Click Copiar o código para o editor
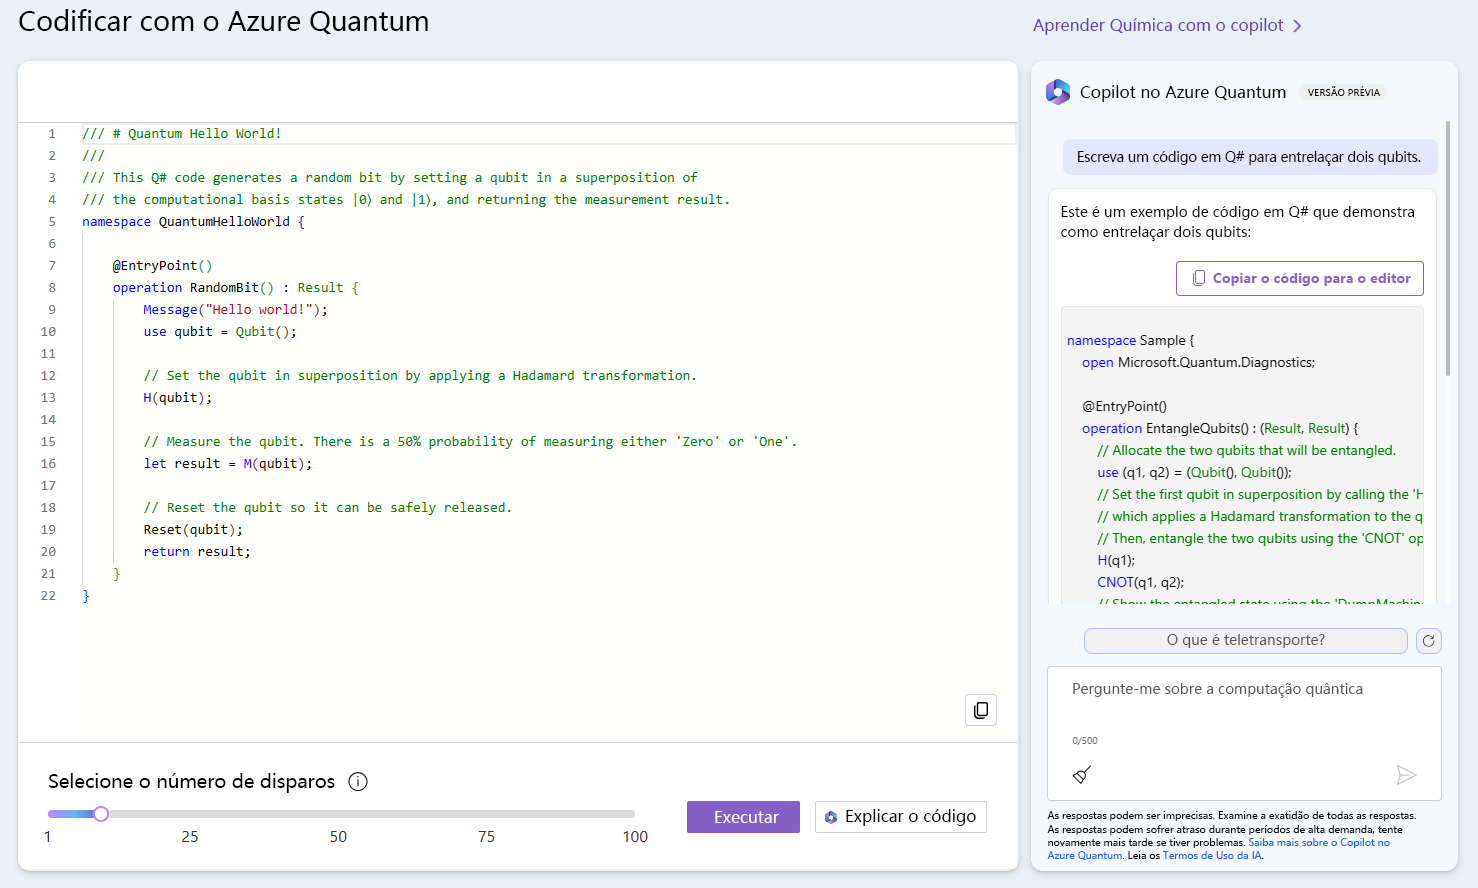Image resolution: width=1478 pixels, height=888 pixels. [x=1300, y=278]
